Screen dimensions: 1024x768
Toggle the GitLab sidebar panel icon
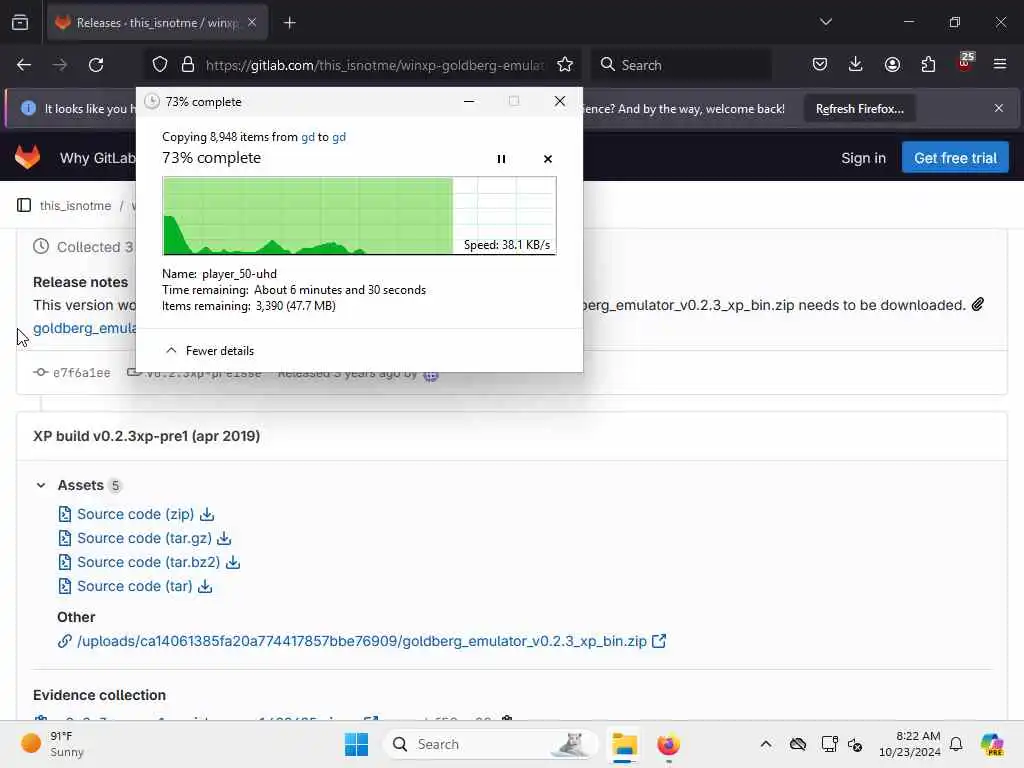24,205
